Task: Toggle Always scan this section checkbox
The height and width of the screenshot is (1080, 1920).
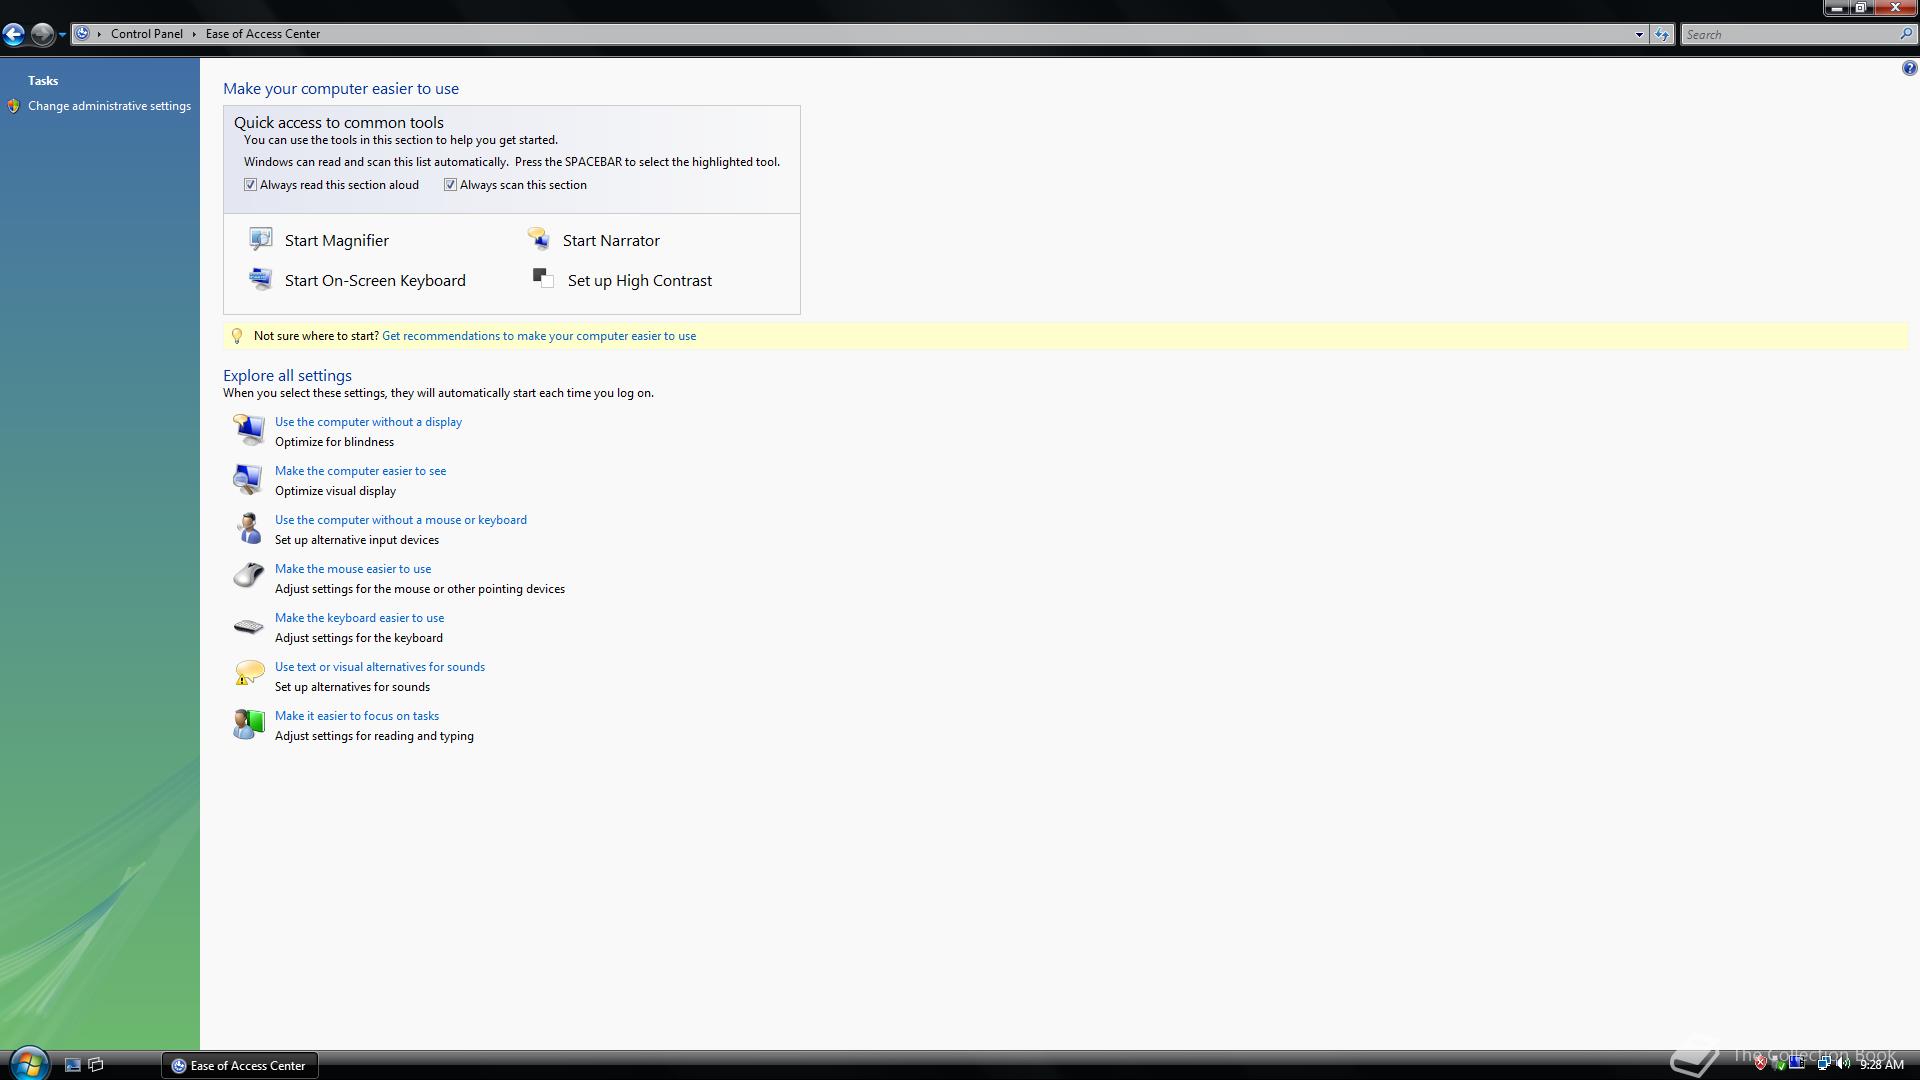Action: [x=451, y=185]
